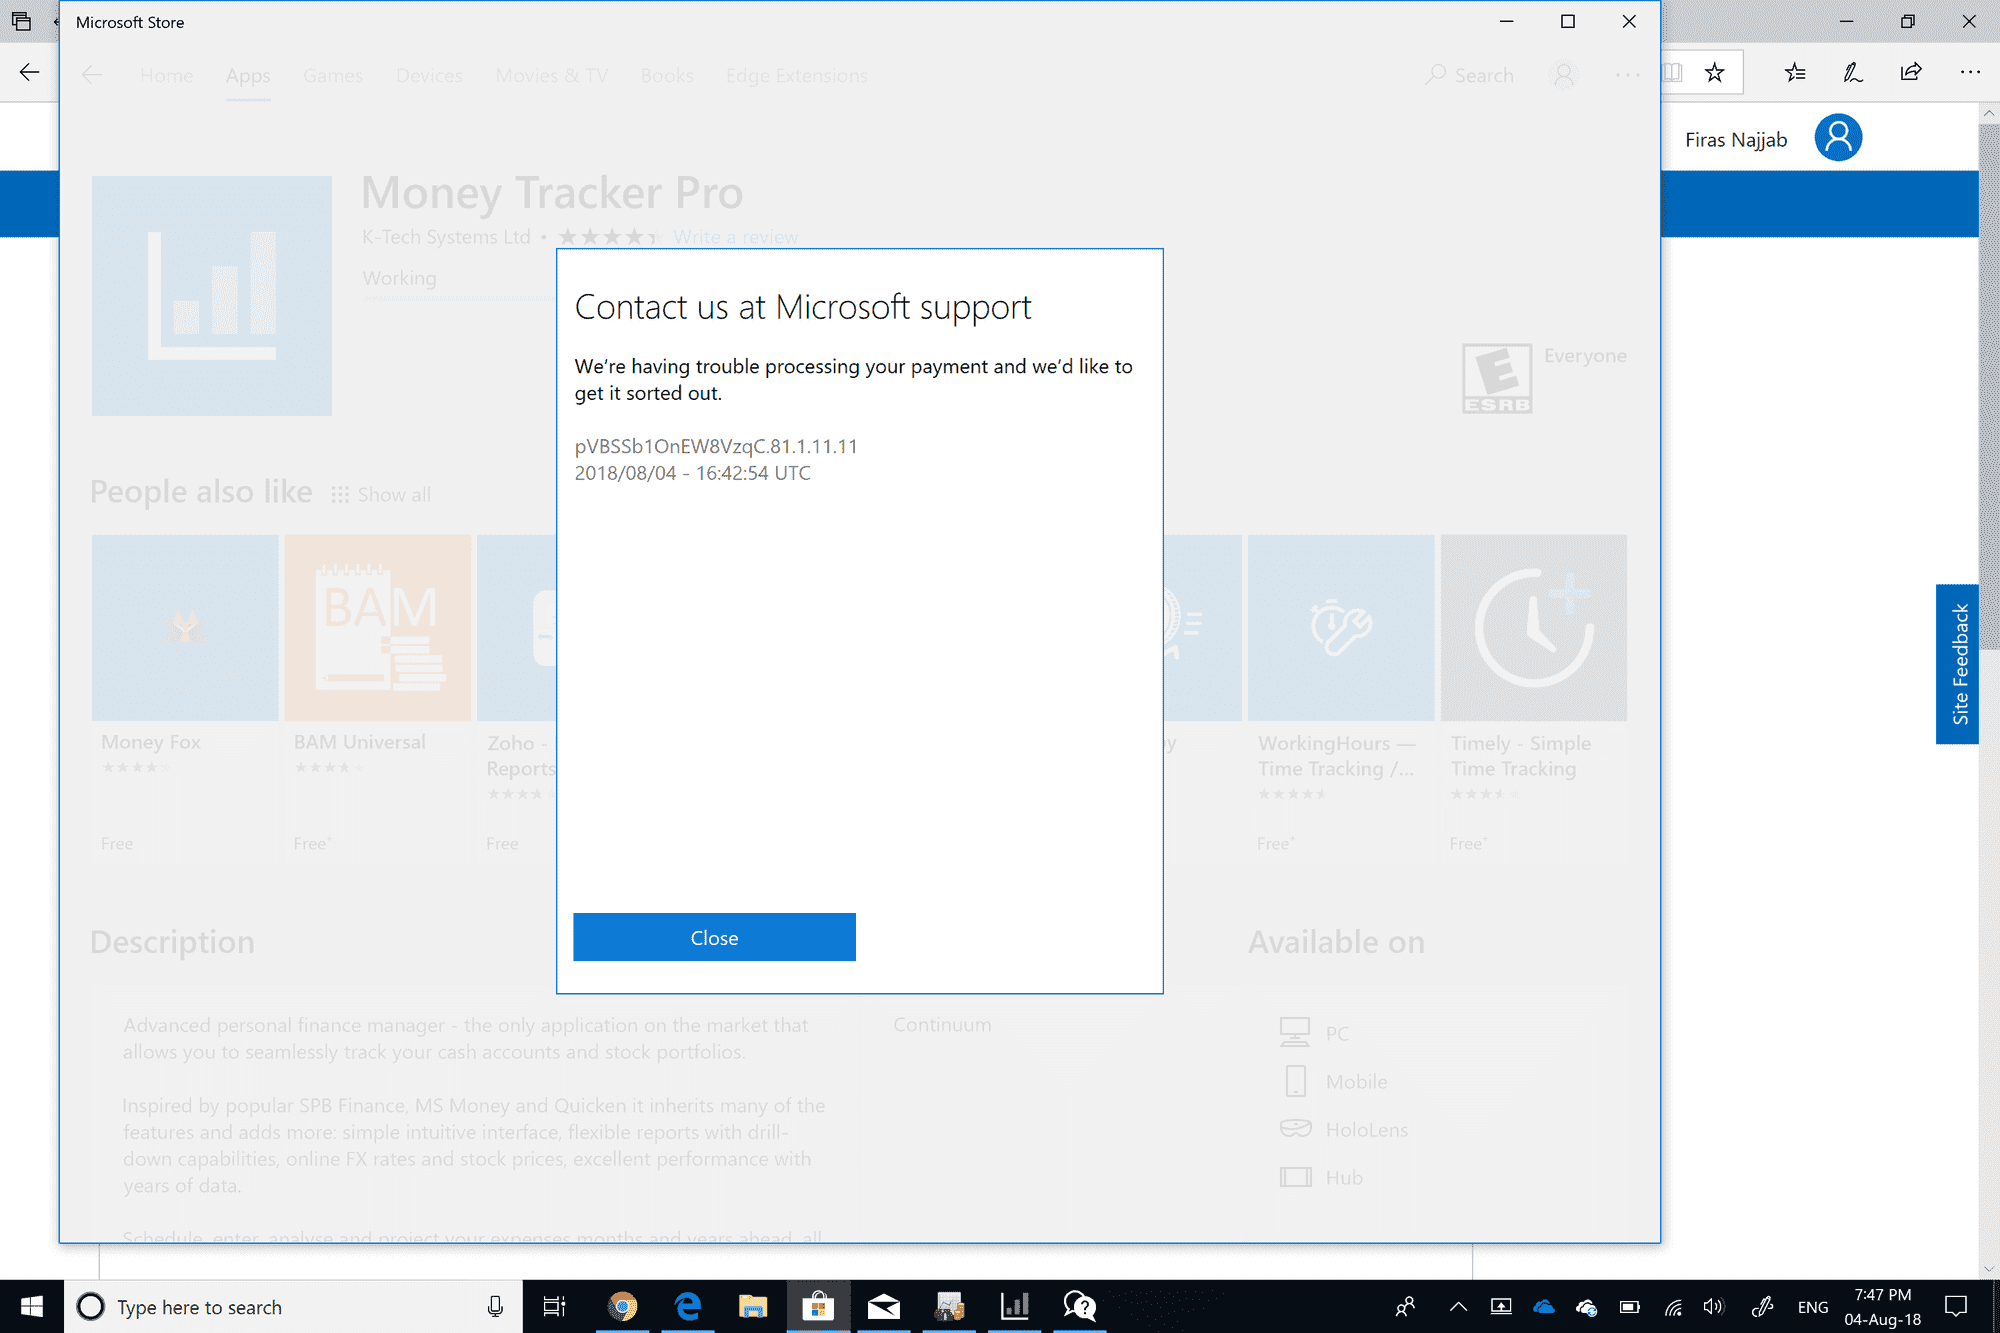Close the Microsoft support payment dialog
The image size is (2000, 1333).
coord(714,937)
